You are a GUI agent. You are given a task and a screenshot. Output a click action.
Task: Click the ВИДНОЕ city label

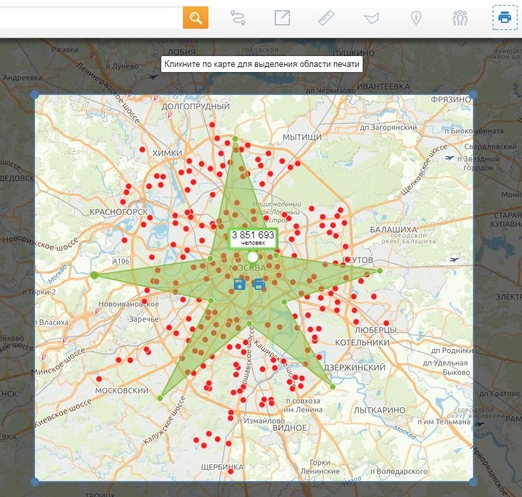(x=289, y=428)
